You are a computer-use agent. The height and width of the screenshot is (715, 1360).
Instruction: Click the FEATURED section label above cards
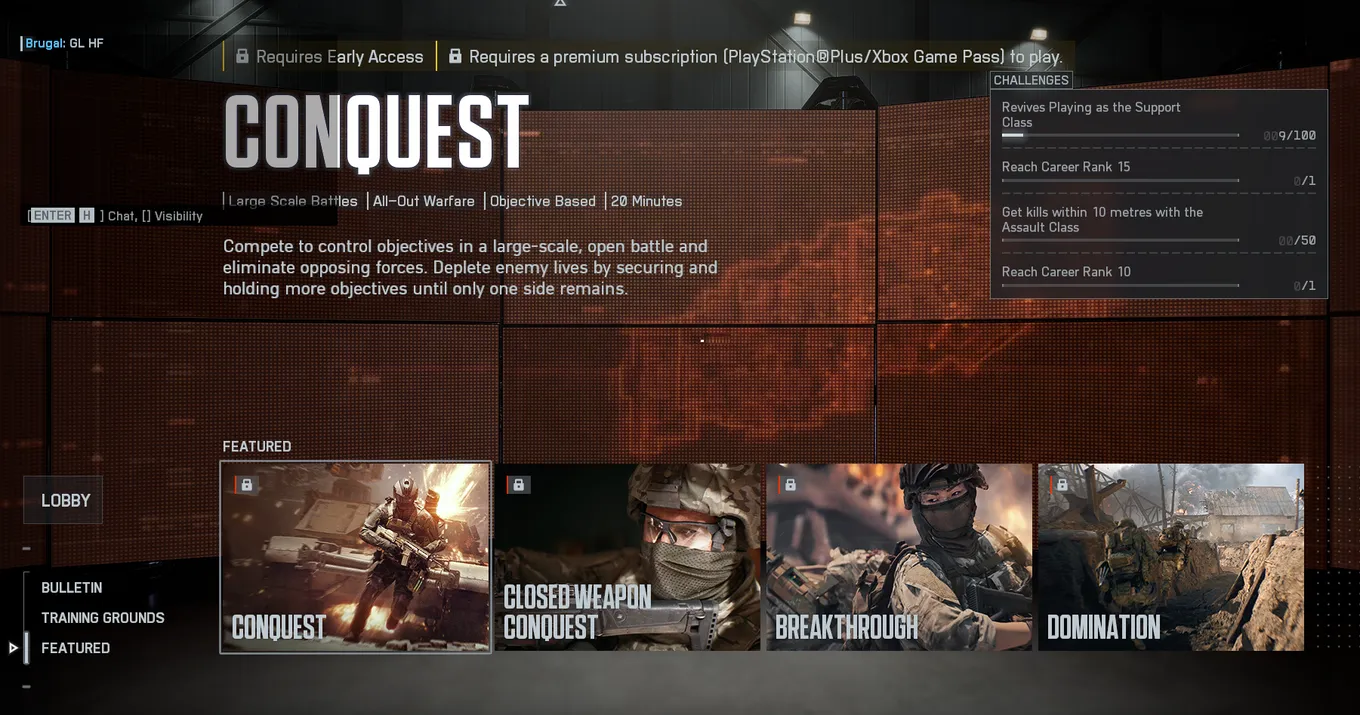pyautogui.click(x=257, y=446)
